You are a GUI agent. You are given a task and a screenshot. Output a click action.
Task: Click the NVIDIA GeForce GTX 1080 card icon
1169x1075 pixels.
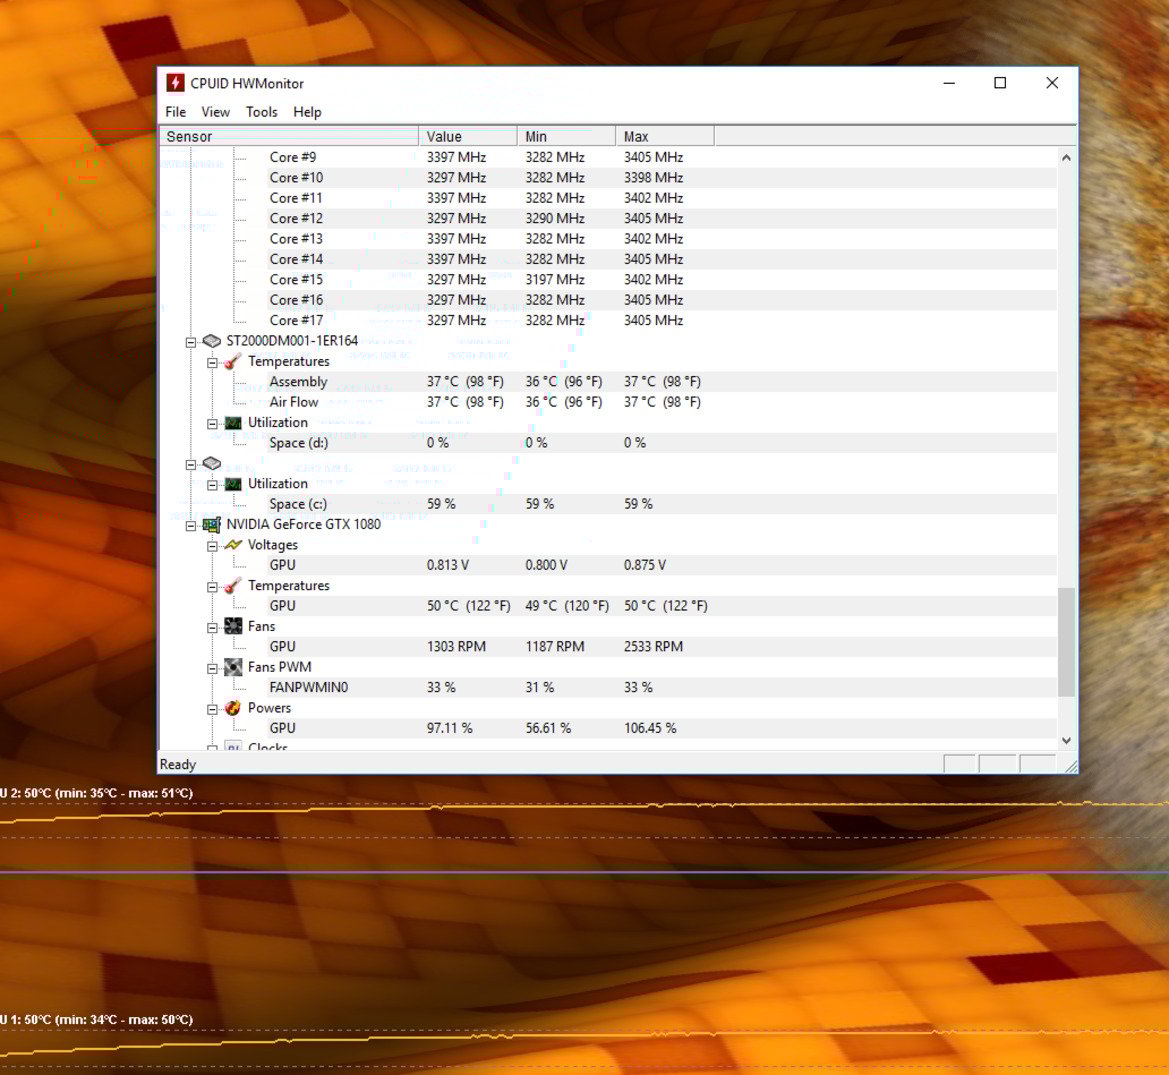pyautogui.click(x=212, y=525)
